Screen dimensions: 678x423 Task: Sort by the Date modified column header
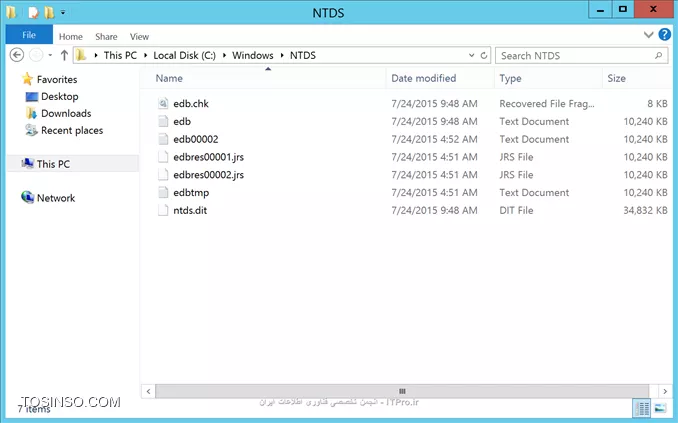click(424, 78)
